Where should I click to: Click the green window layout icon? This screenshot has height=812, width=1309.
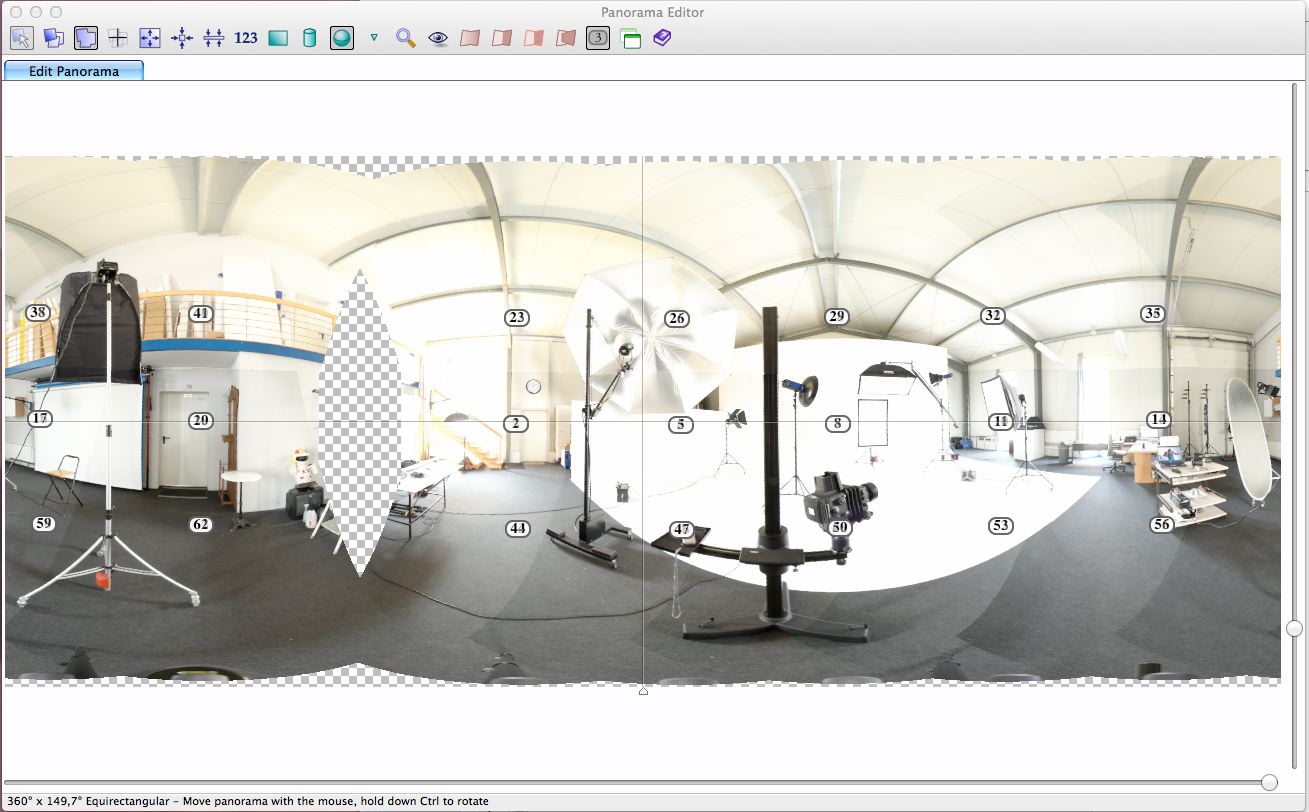click(630, 38)
